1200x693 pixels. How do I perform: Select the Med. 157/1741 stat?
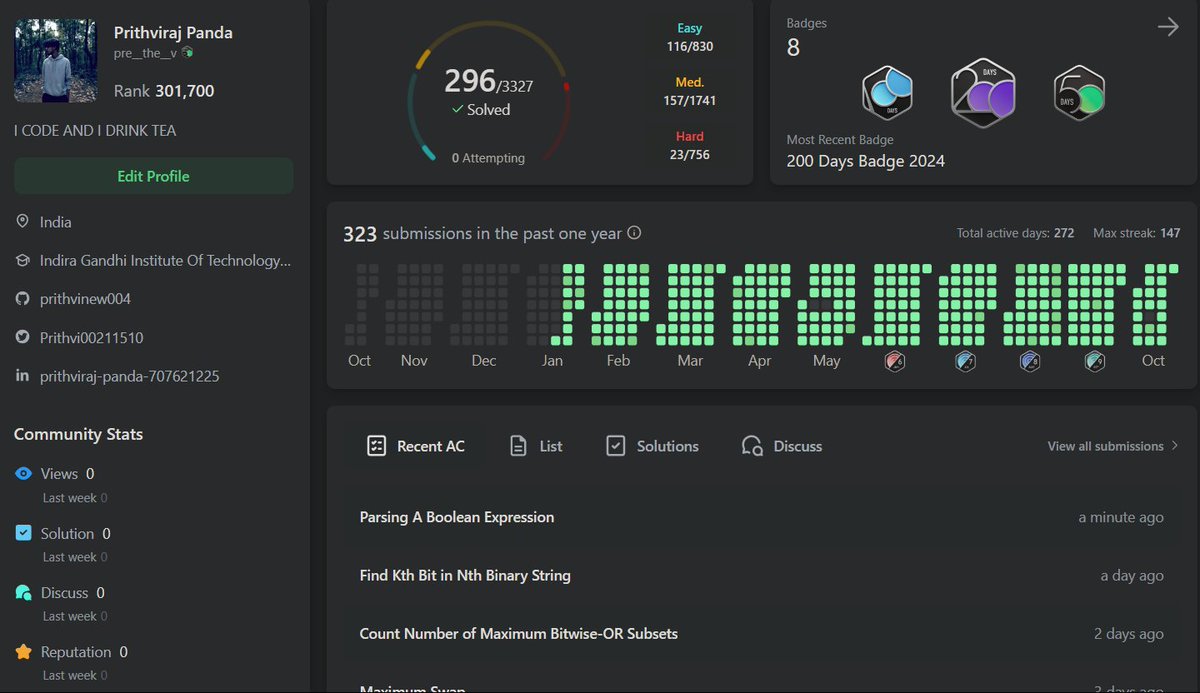tap(690, 91)
